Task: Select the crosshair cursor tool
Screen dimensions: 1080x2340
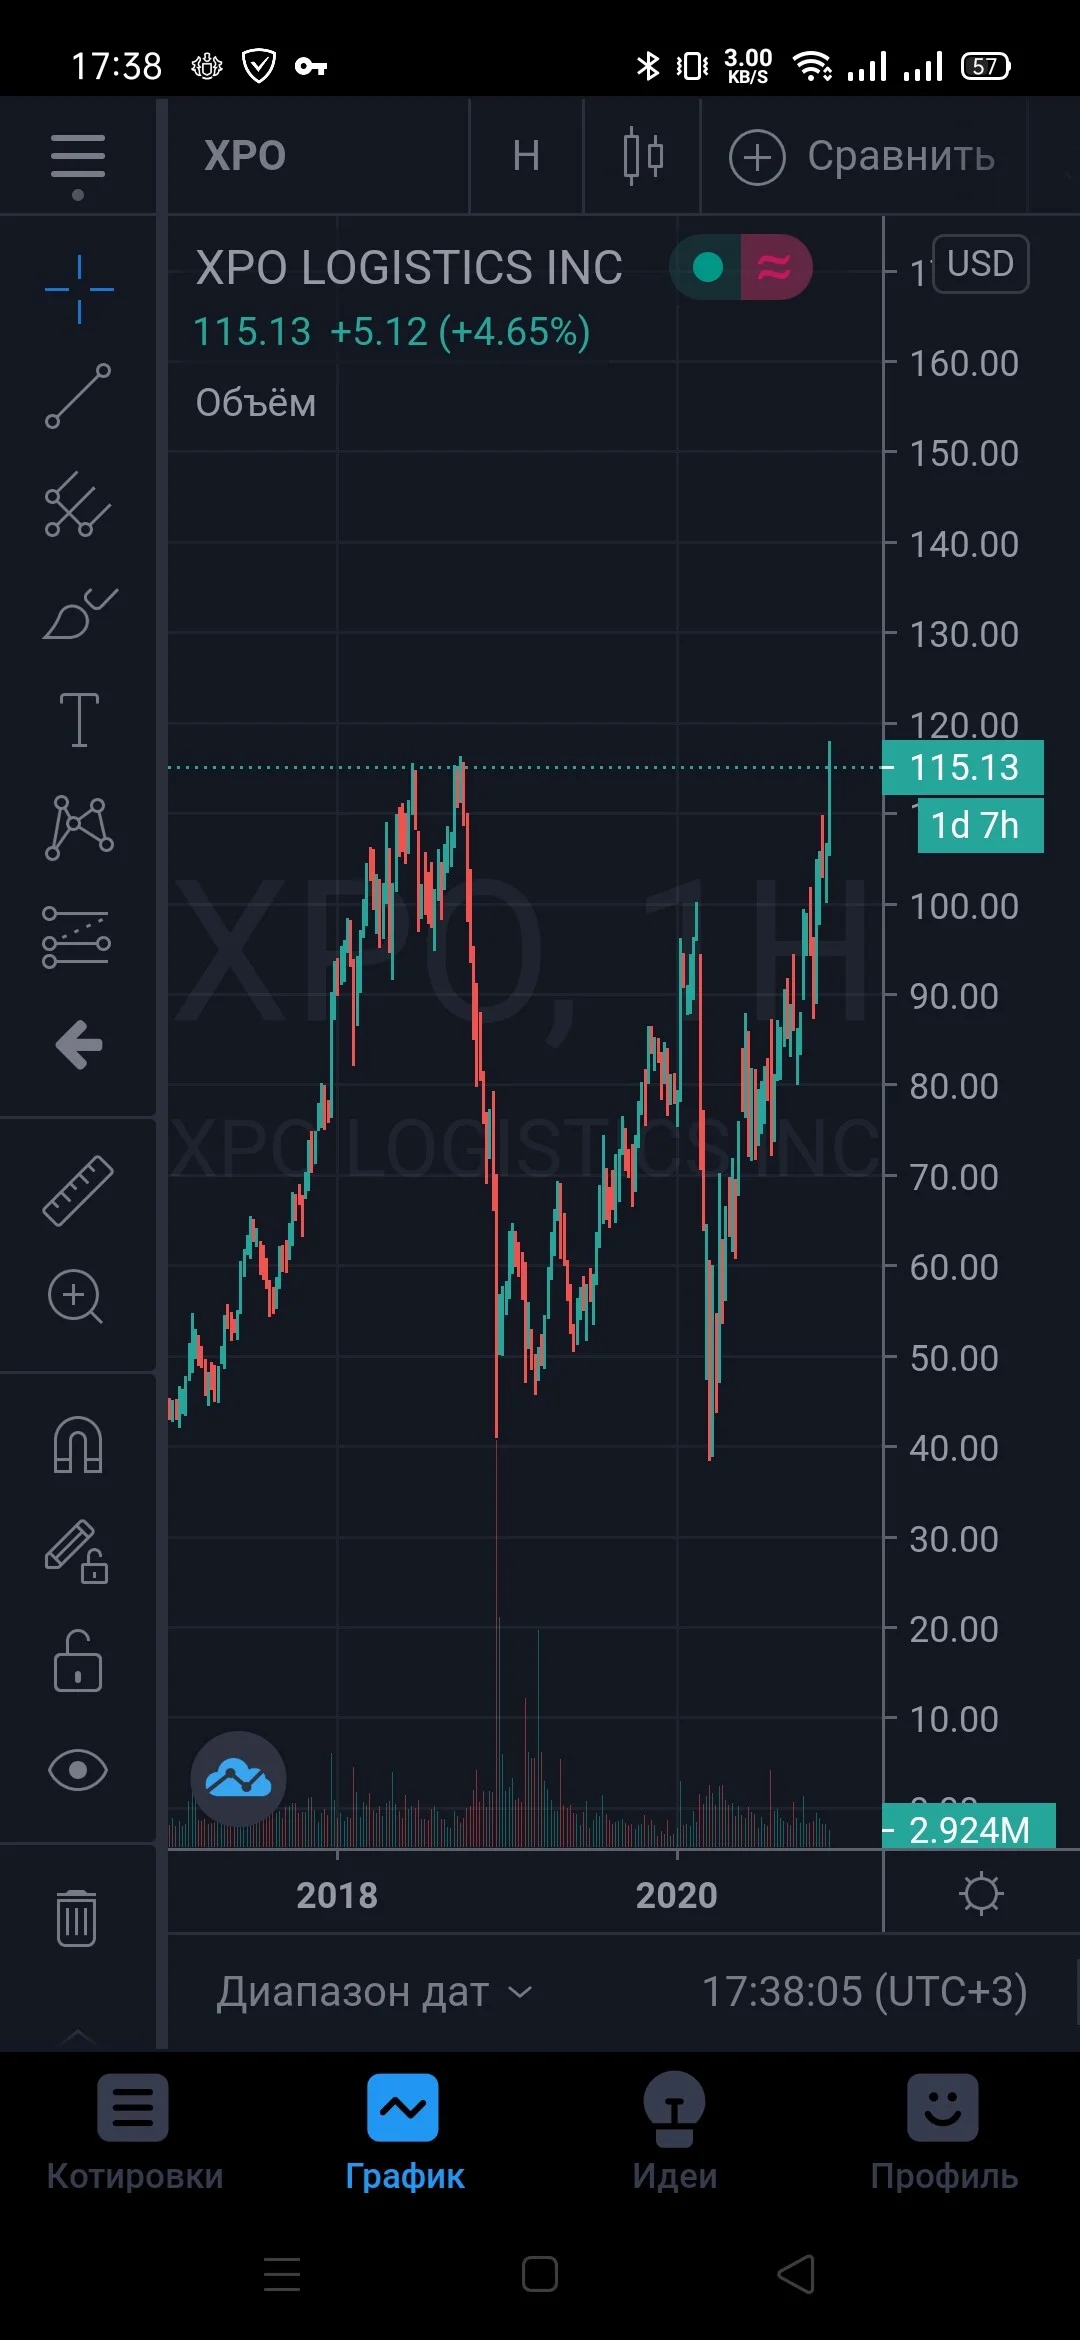Action: coord(79,290)
